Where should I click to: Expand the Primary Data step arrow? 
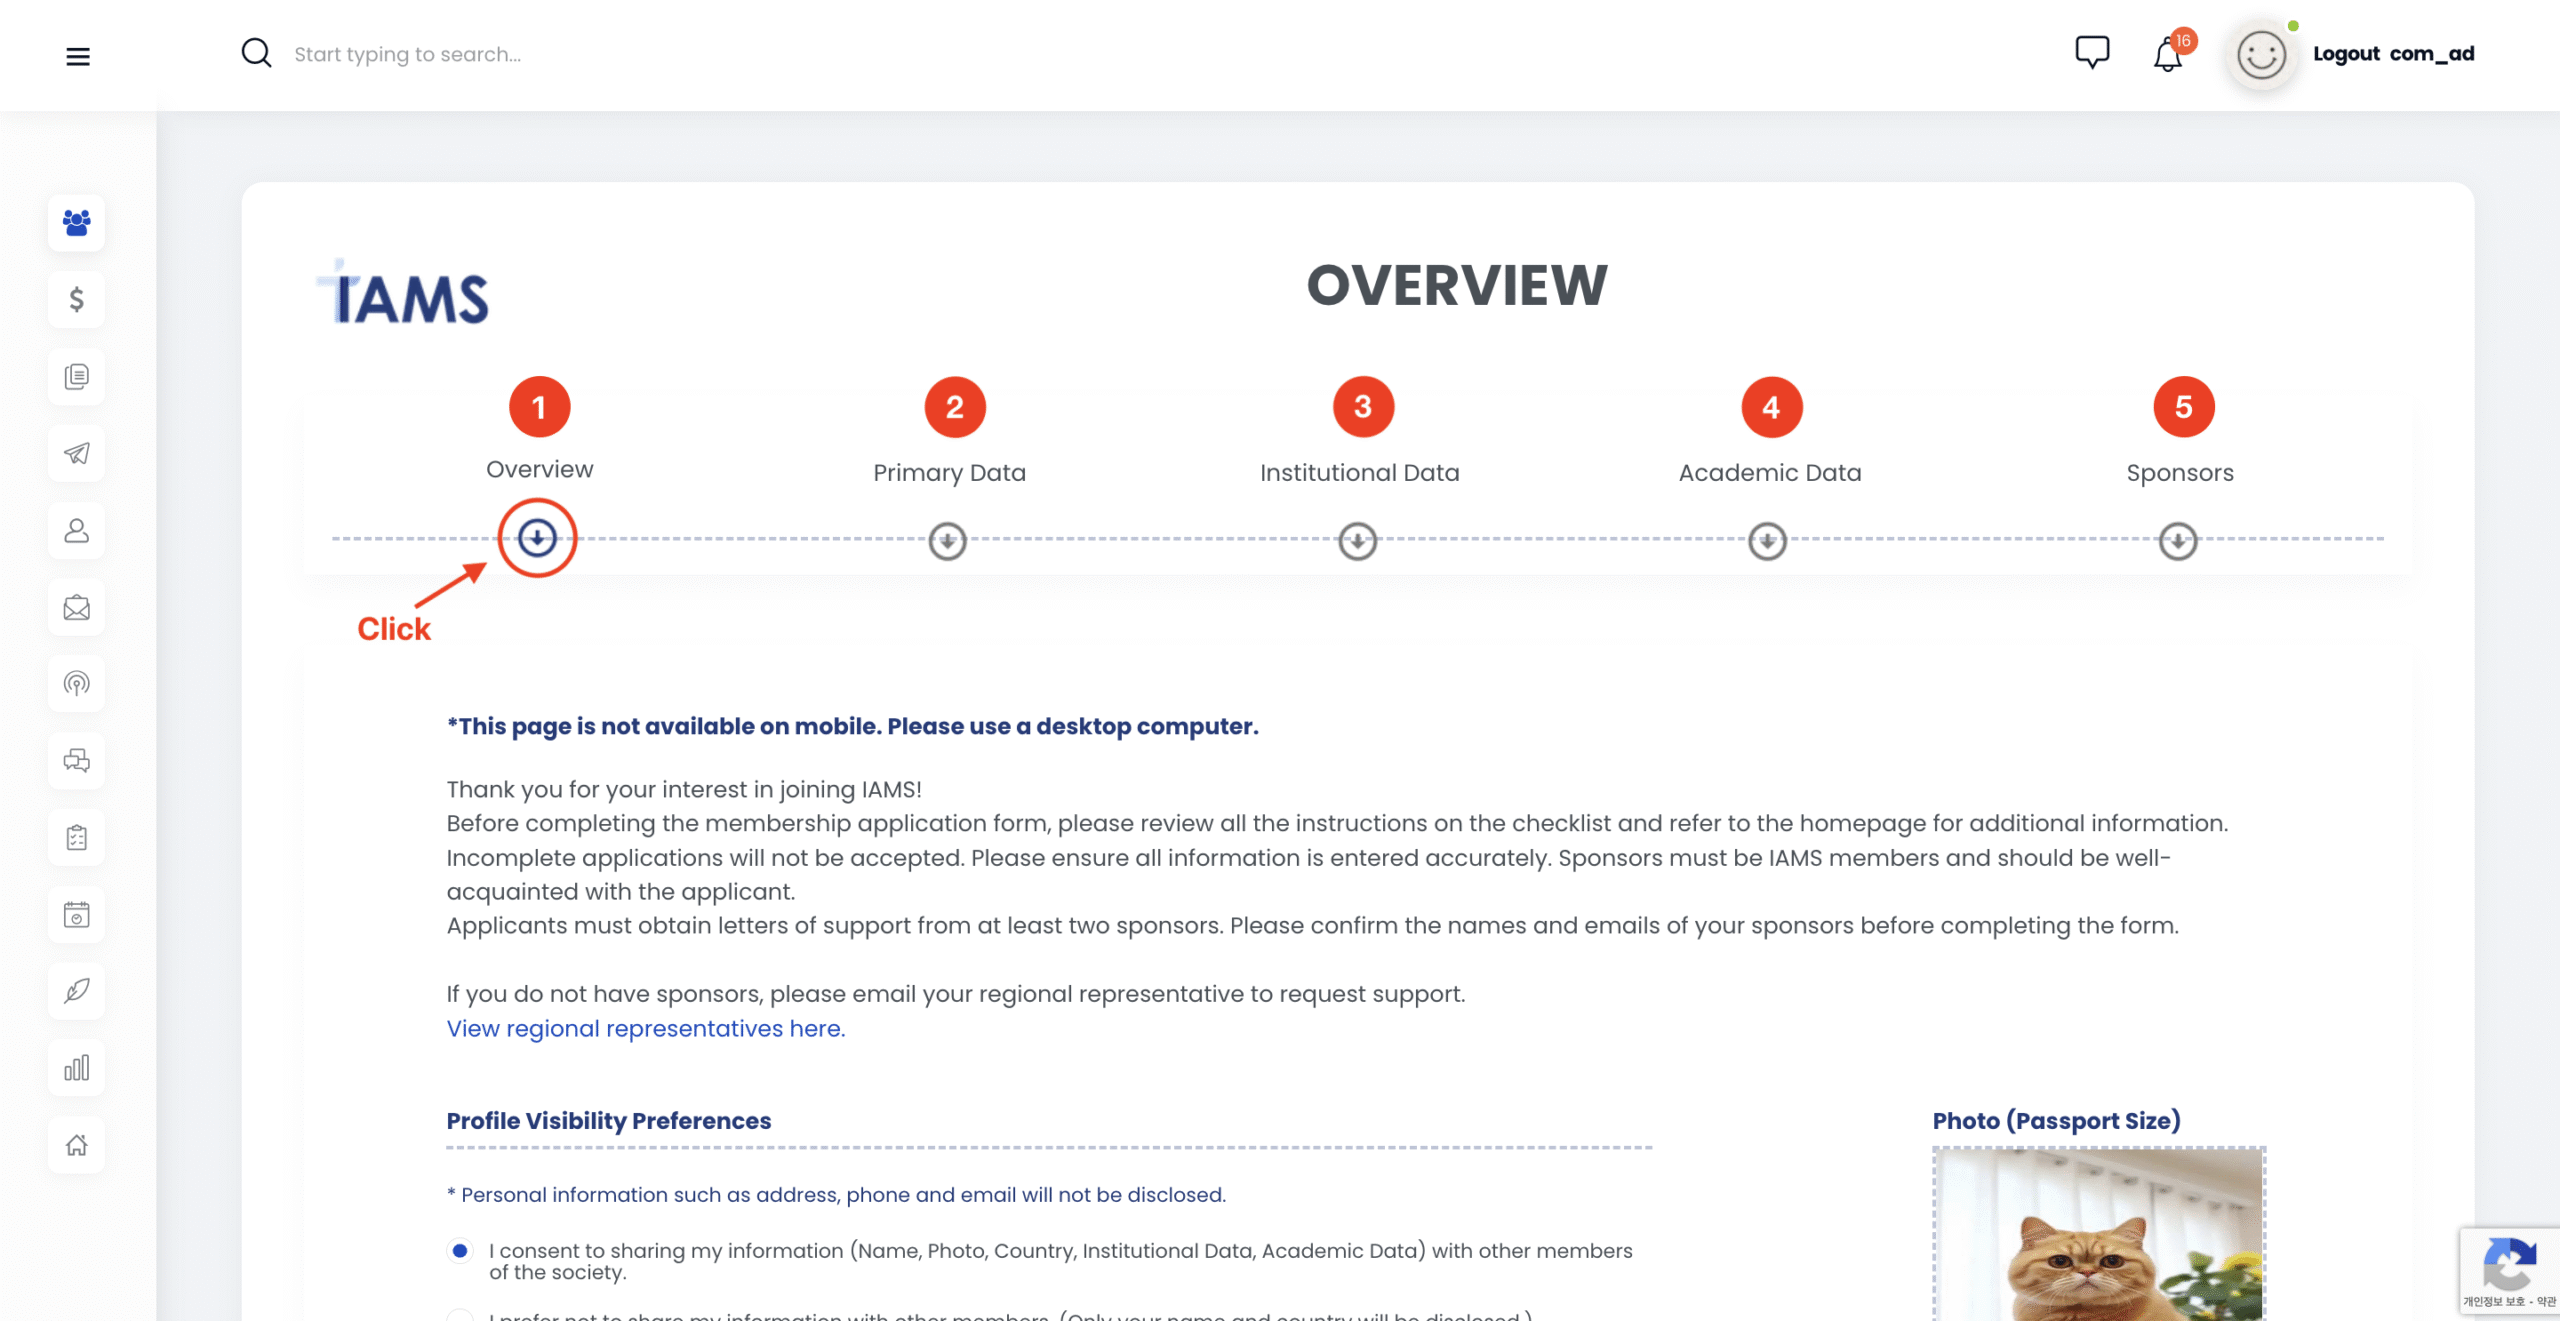(947, 541)
